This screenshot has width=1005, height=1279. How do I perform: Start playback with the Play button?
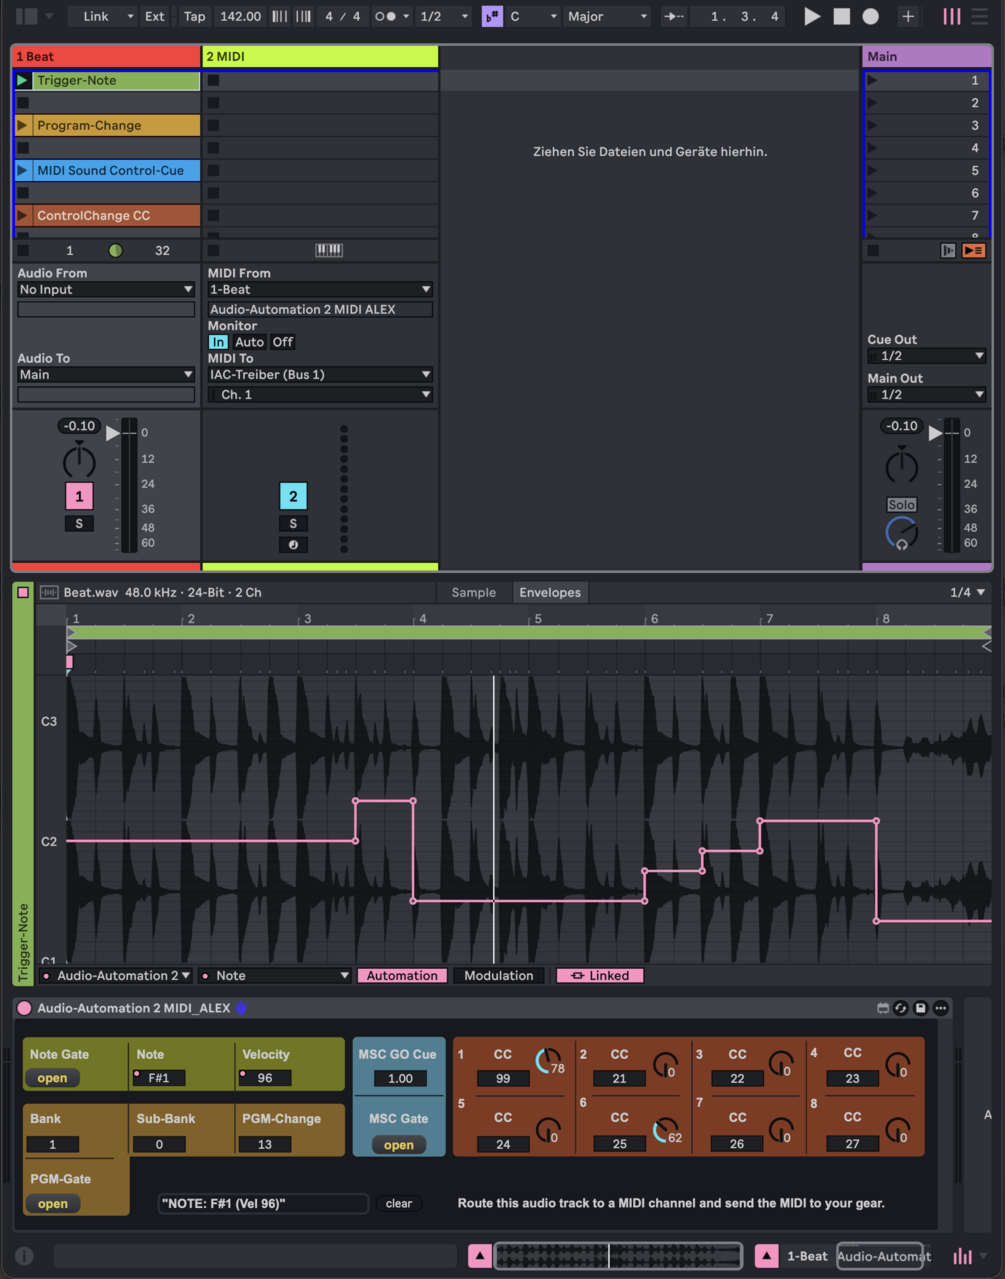tap(812, 16)
